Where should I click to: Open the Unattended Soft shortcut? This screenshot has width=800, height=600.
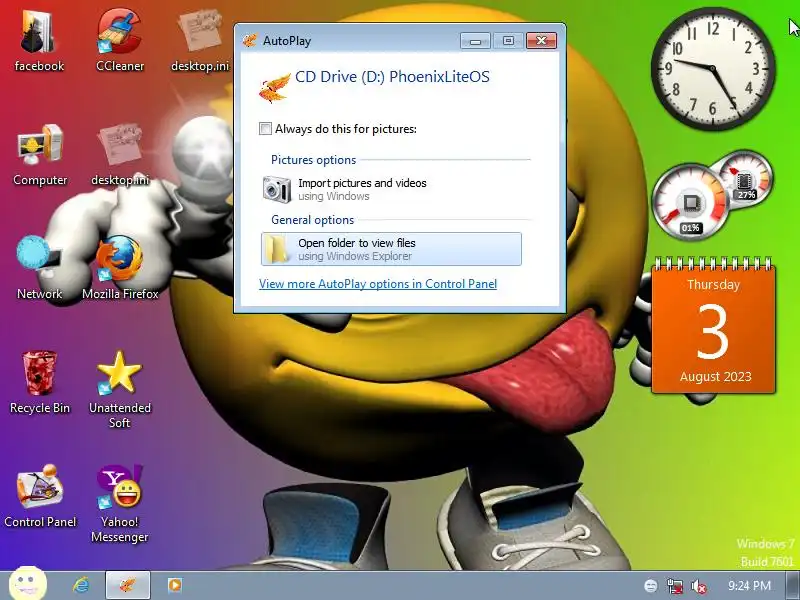click(120, 389)
